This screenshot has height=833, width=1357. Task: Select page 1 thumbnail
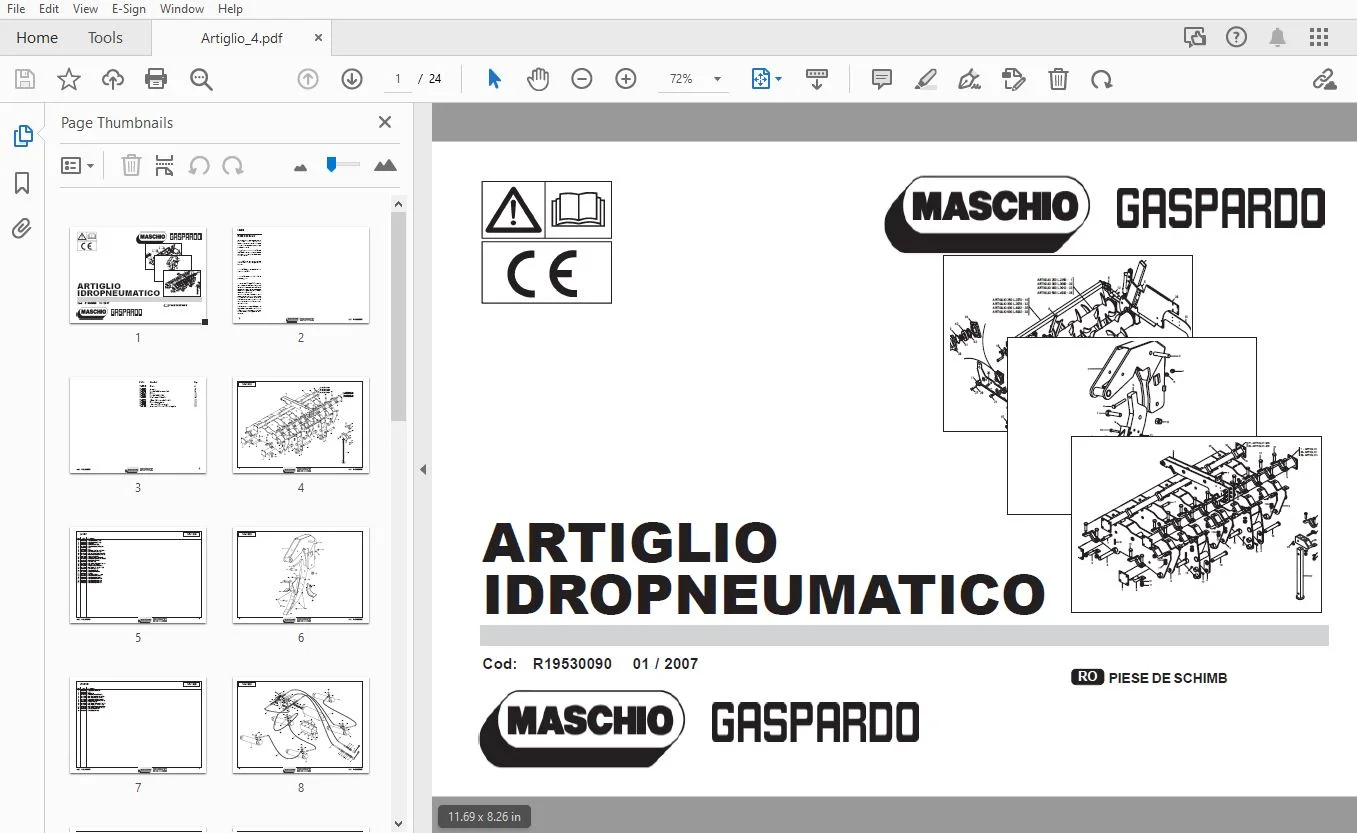[x=138, y=275]
